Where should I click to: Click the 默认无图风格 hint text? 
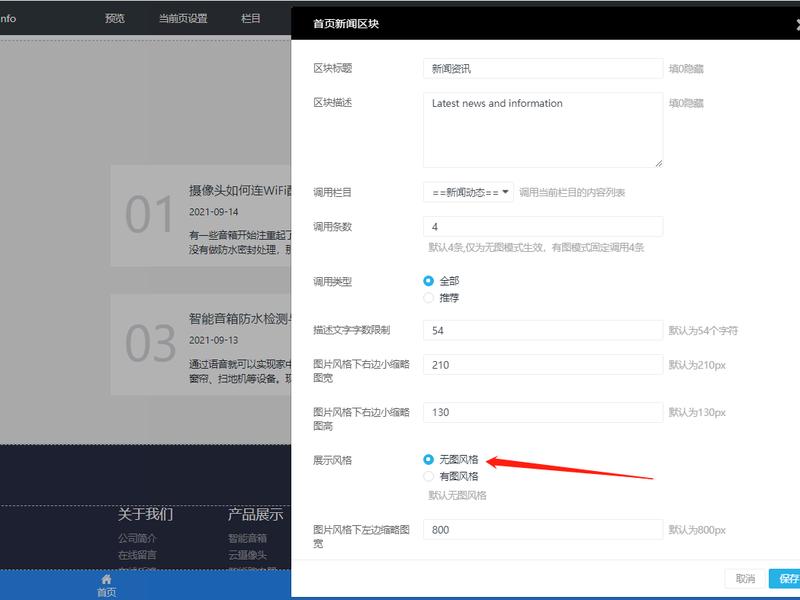(x=457, y=495)
